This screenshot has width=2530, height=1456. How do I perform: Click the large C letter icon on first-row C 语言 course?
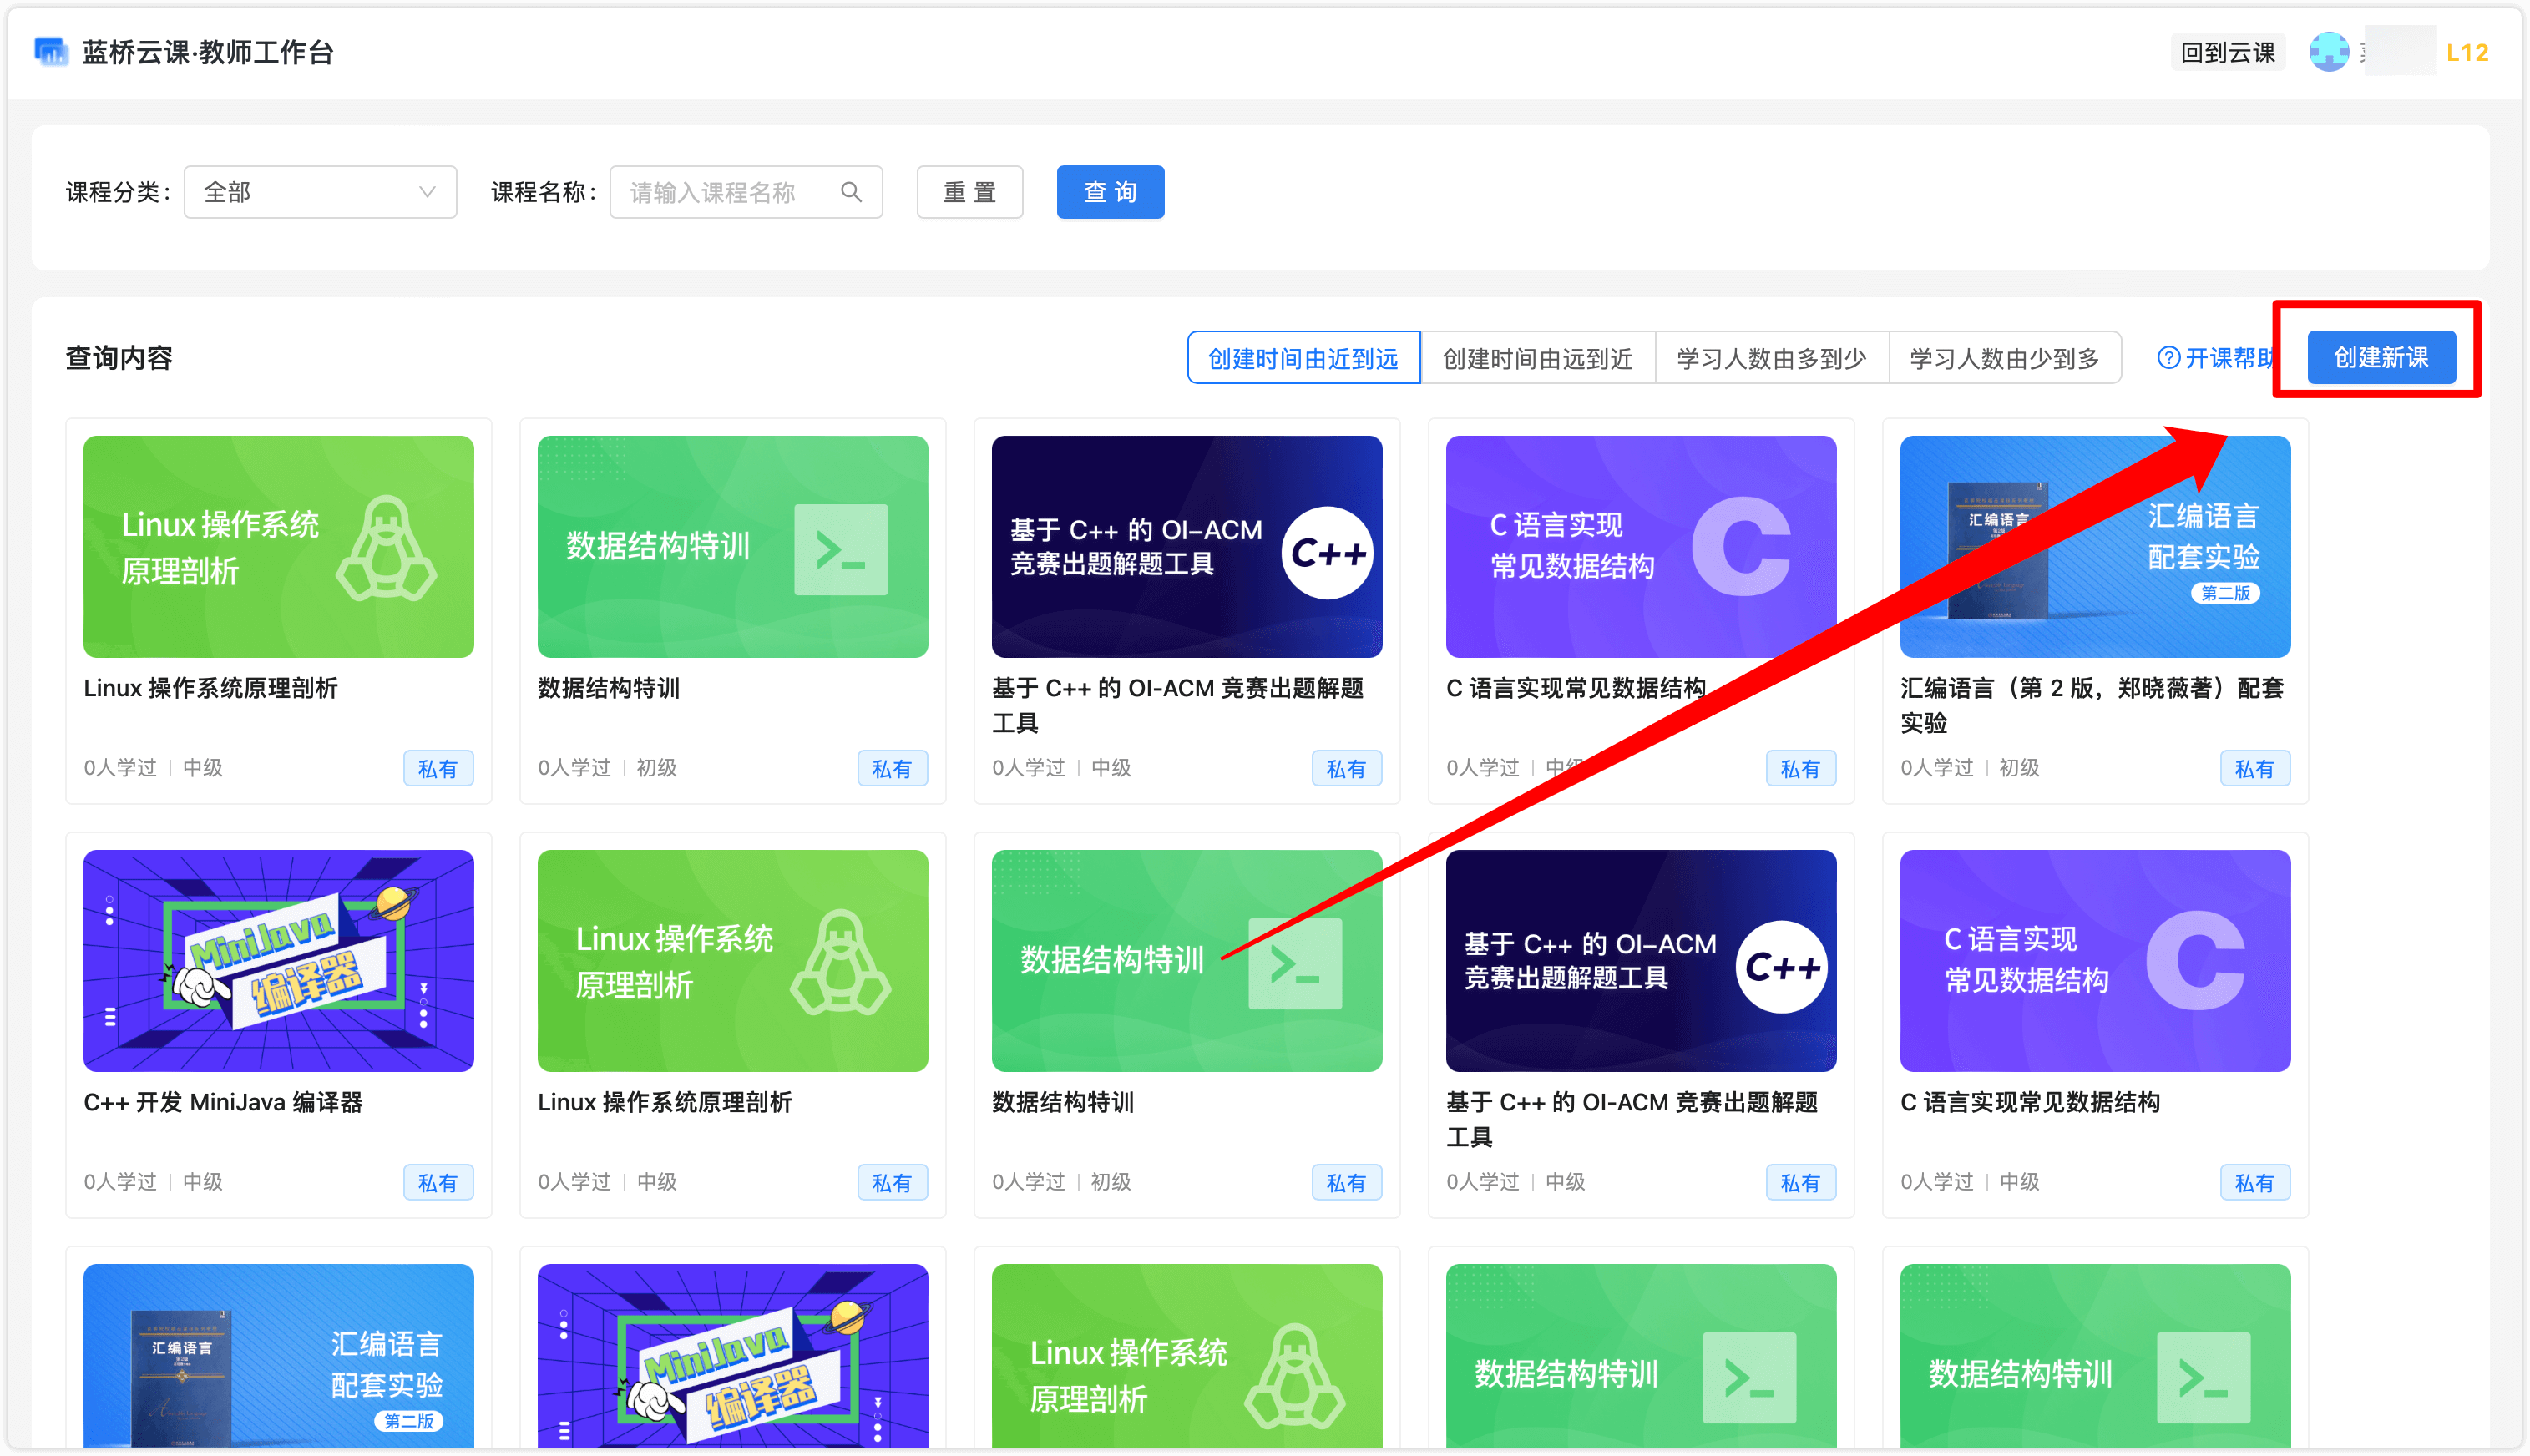click(1741, 547)
